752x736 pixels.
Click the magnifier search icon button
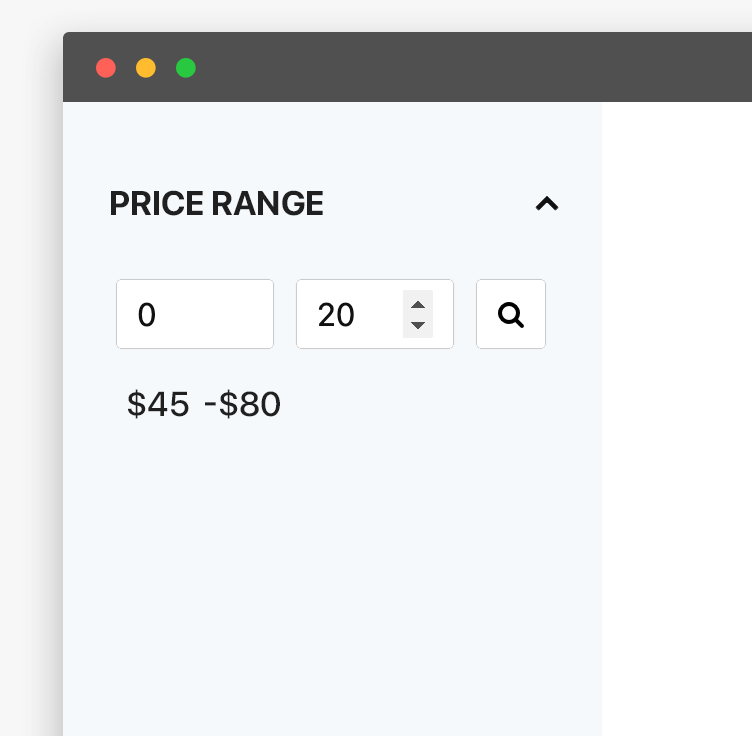pyautogui.click(x=511, y=314)
